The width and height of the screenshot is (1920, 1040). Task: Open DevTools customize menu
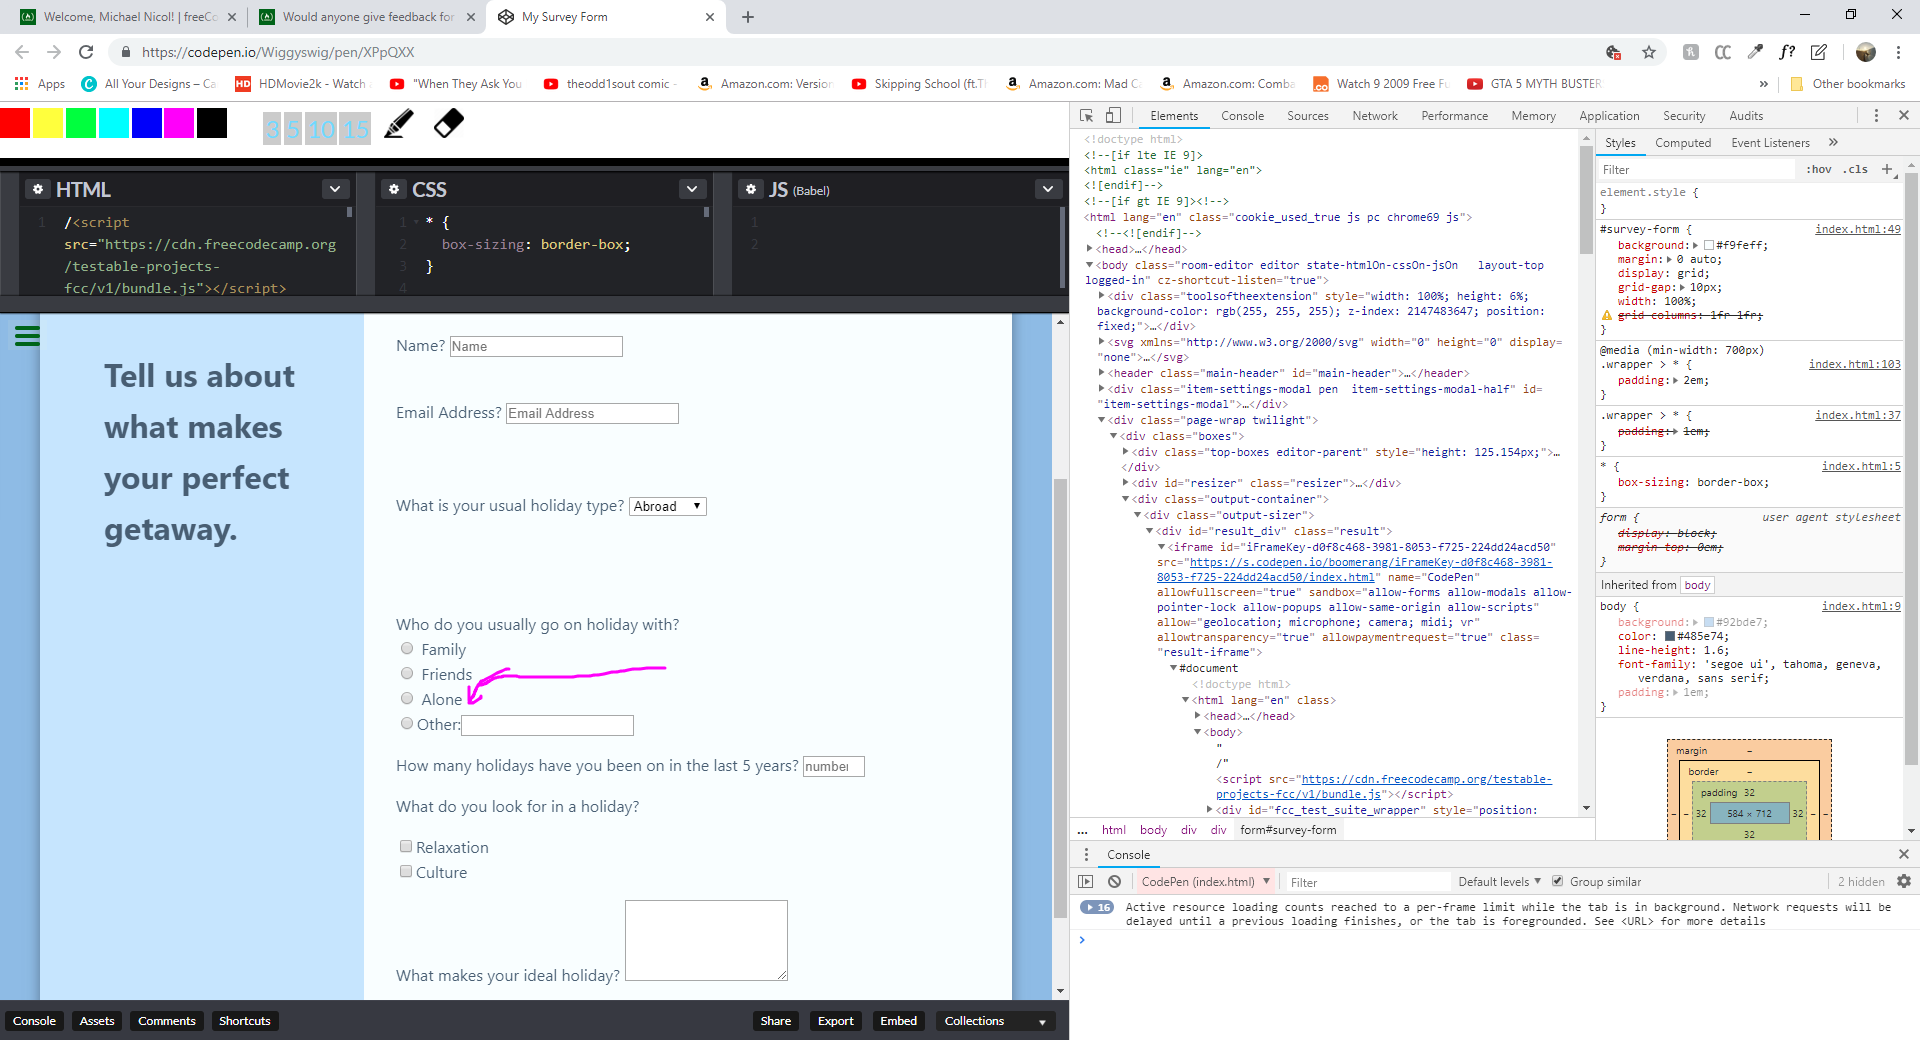click(x=1876, y=116)
